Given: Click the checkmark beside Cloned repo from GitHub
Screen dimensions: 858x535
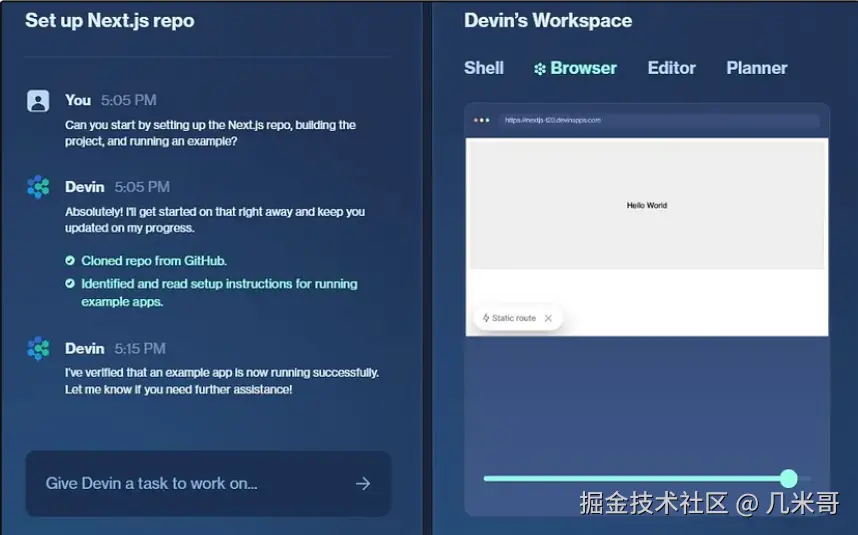Looking at the screenshot, I should pyautogui.click(x=70, y=260).
